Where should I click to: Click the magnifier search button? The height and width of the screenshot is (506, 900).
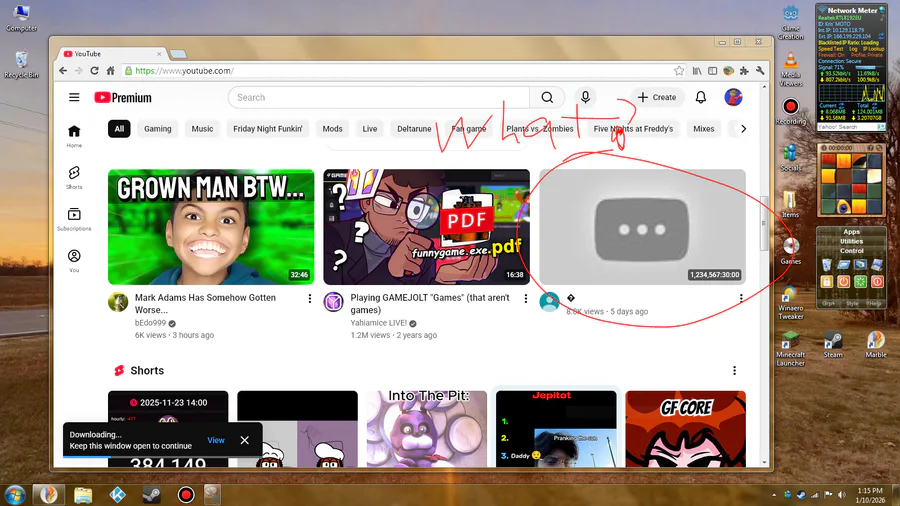tap(547, 98)
